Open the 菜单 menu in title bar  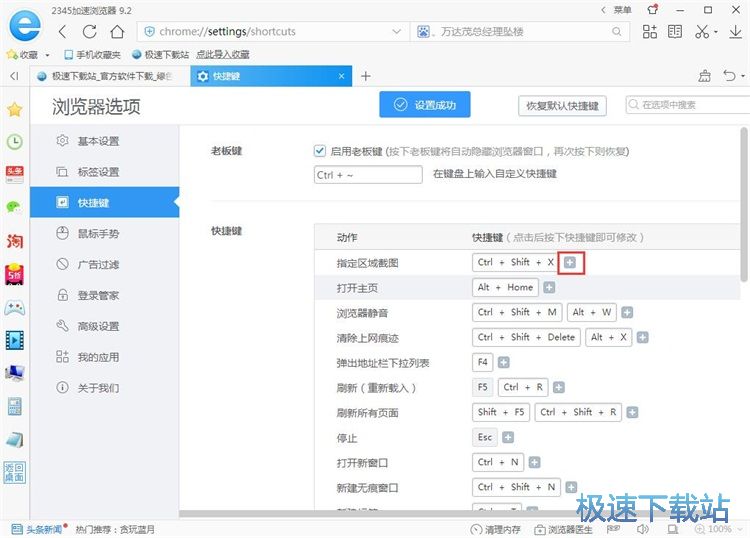pos(622,10)
